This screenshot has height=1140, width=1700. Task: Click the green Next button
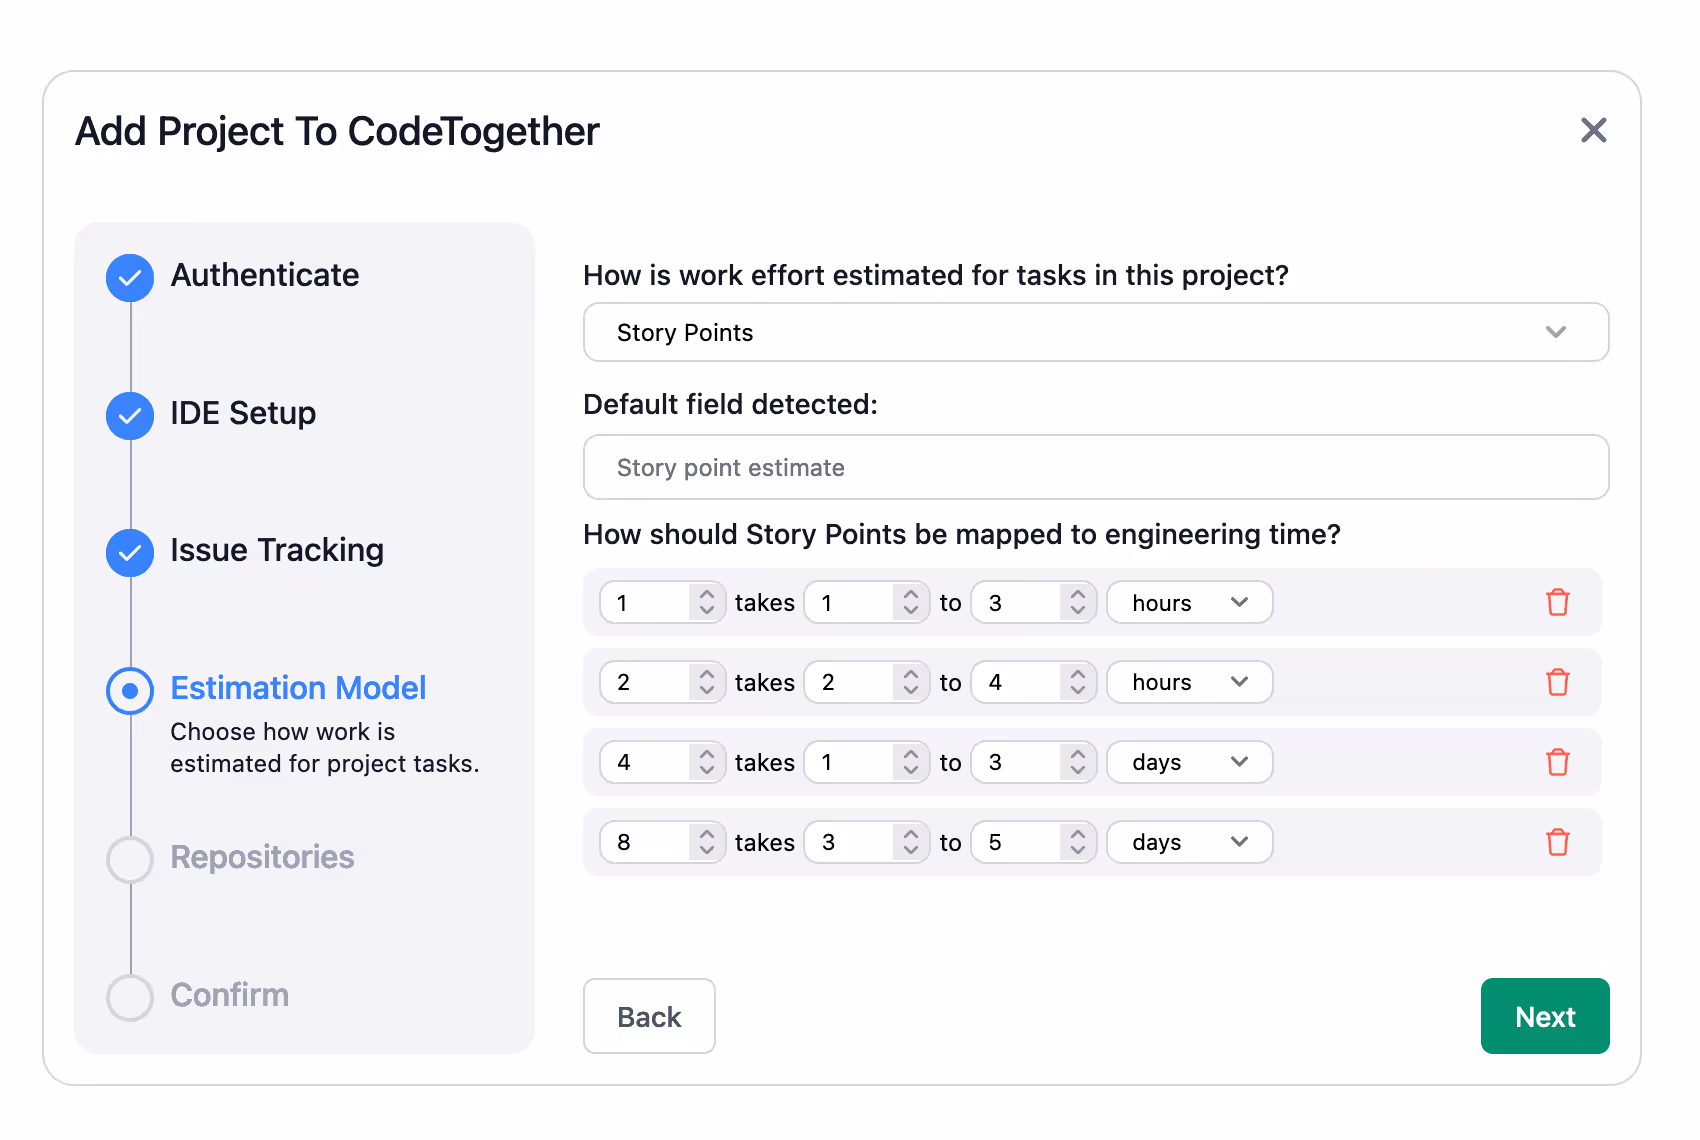click(x=1545, y=1016)
